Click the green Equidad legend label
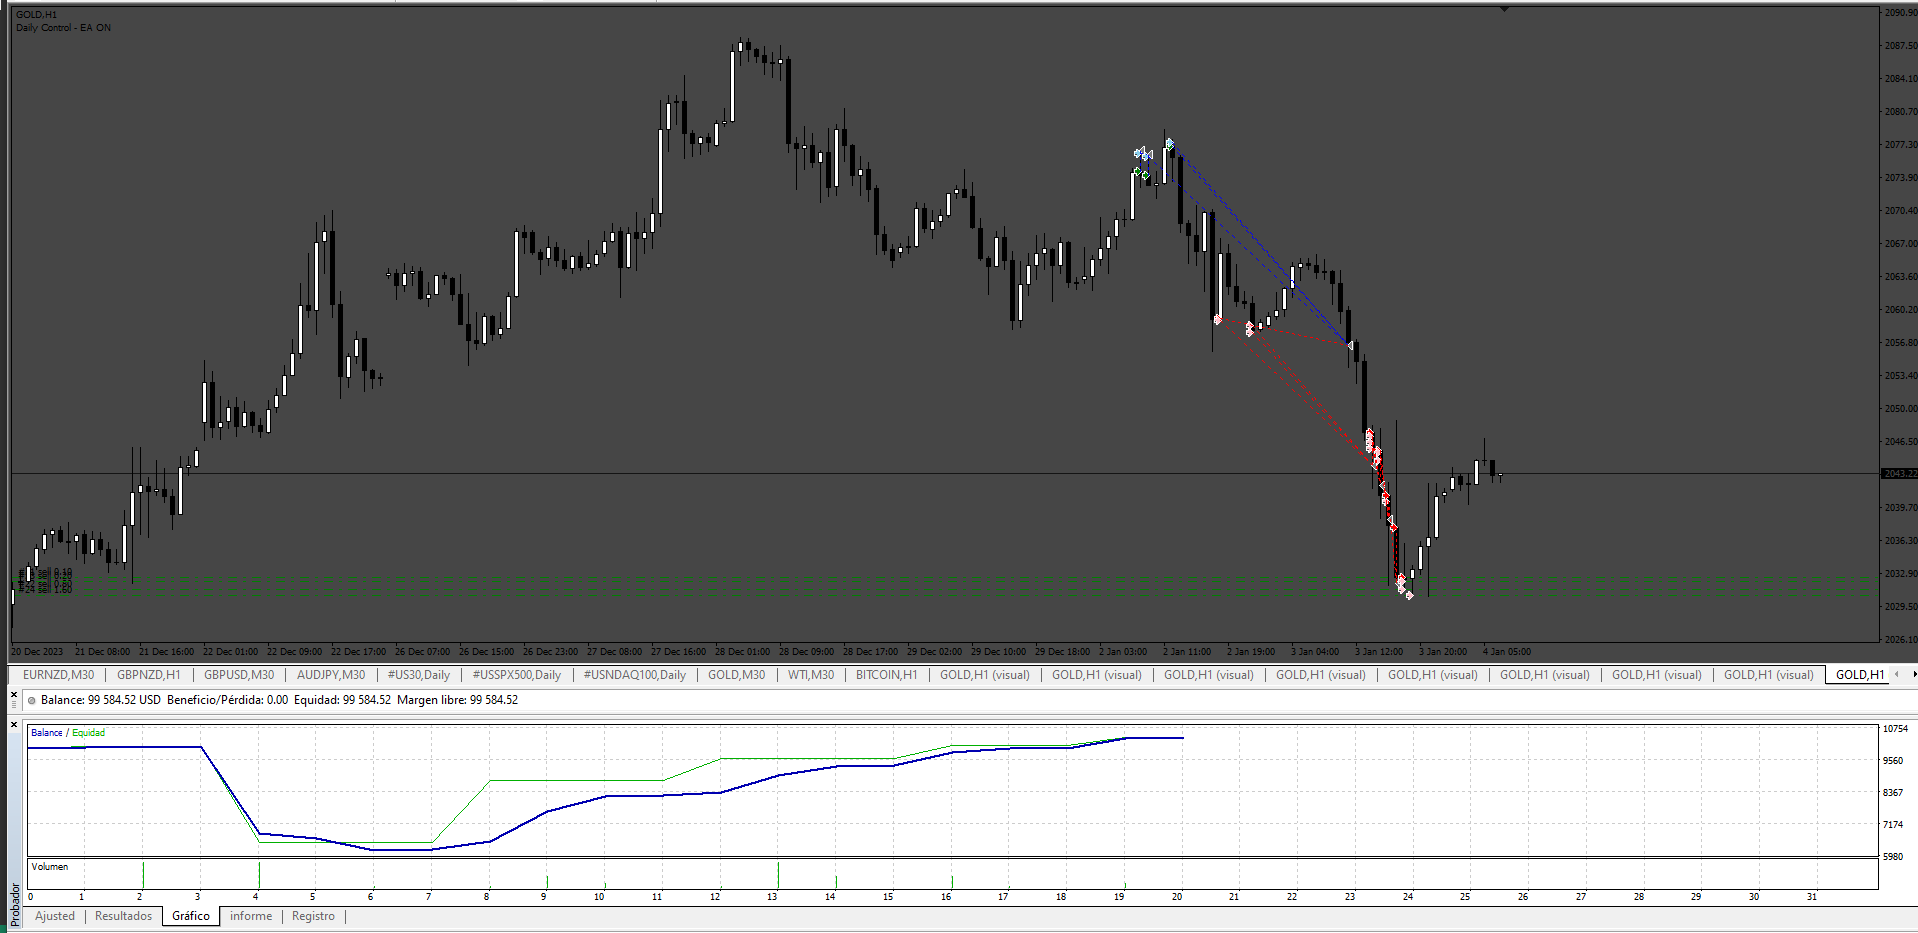Viewport: 1918px width, 933px height. tap(88, 733)
